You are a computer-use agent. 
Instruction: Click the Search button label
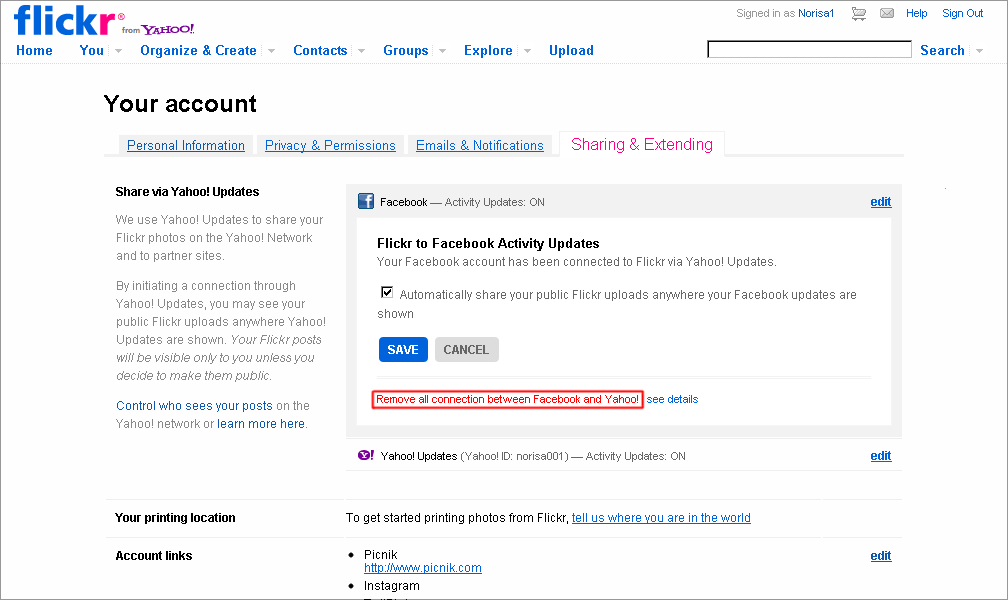click(x=942, y=50)
